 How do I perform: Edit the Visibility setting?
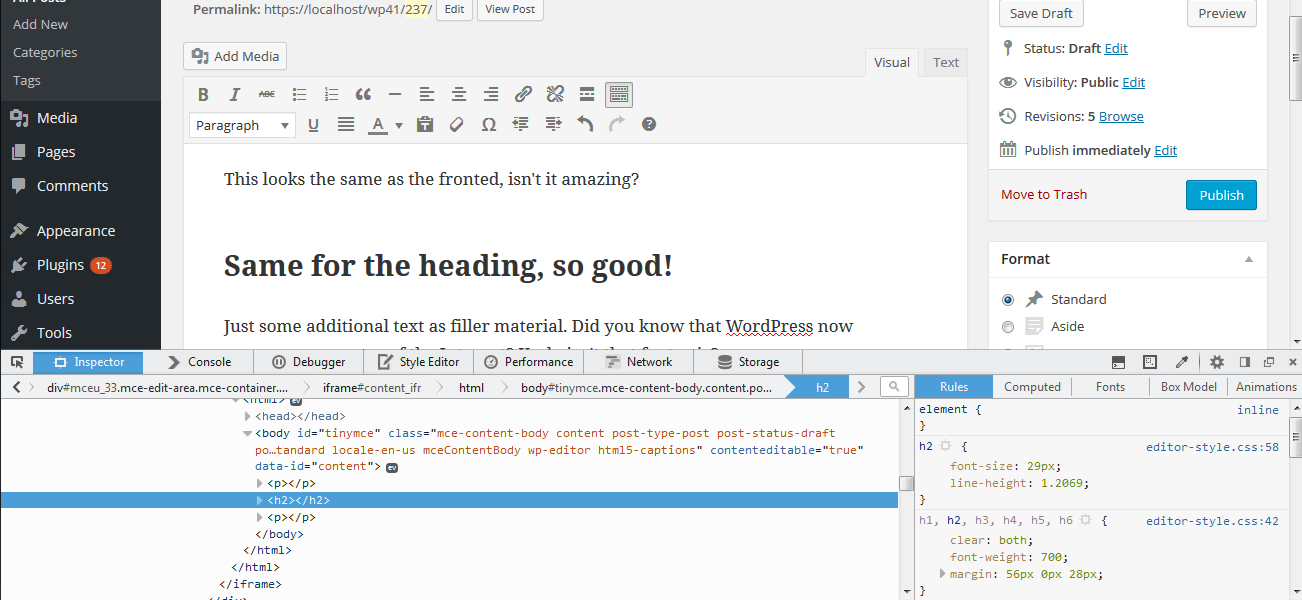pos(1133,82)
